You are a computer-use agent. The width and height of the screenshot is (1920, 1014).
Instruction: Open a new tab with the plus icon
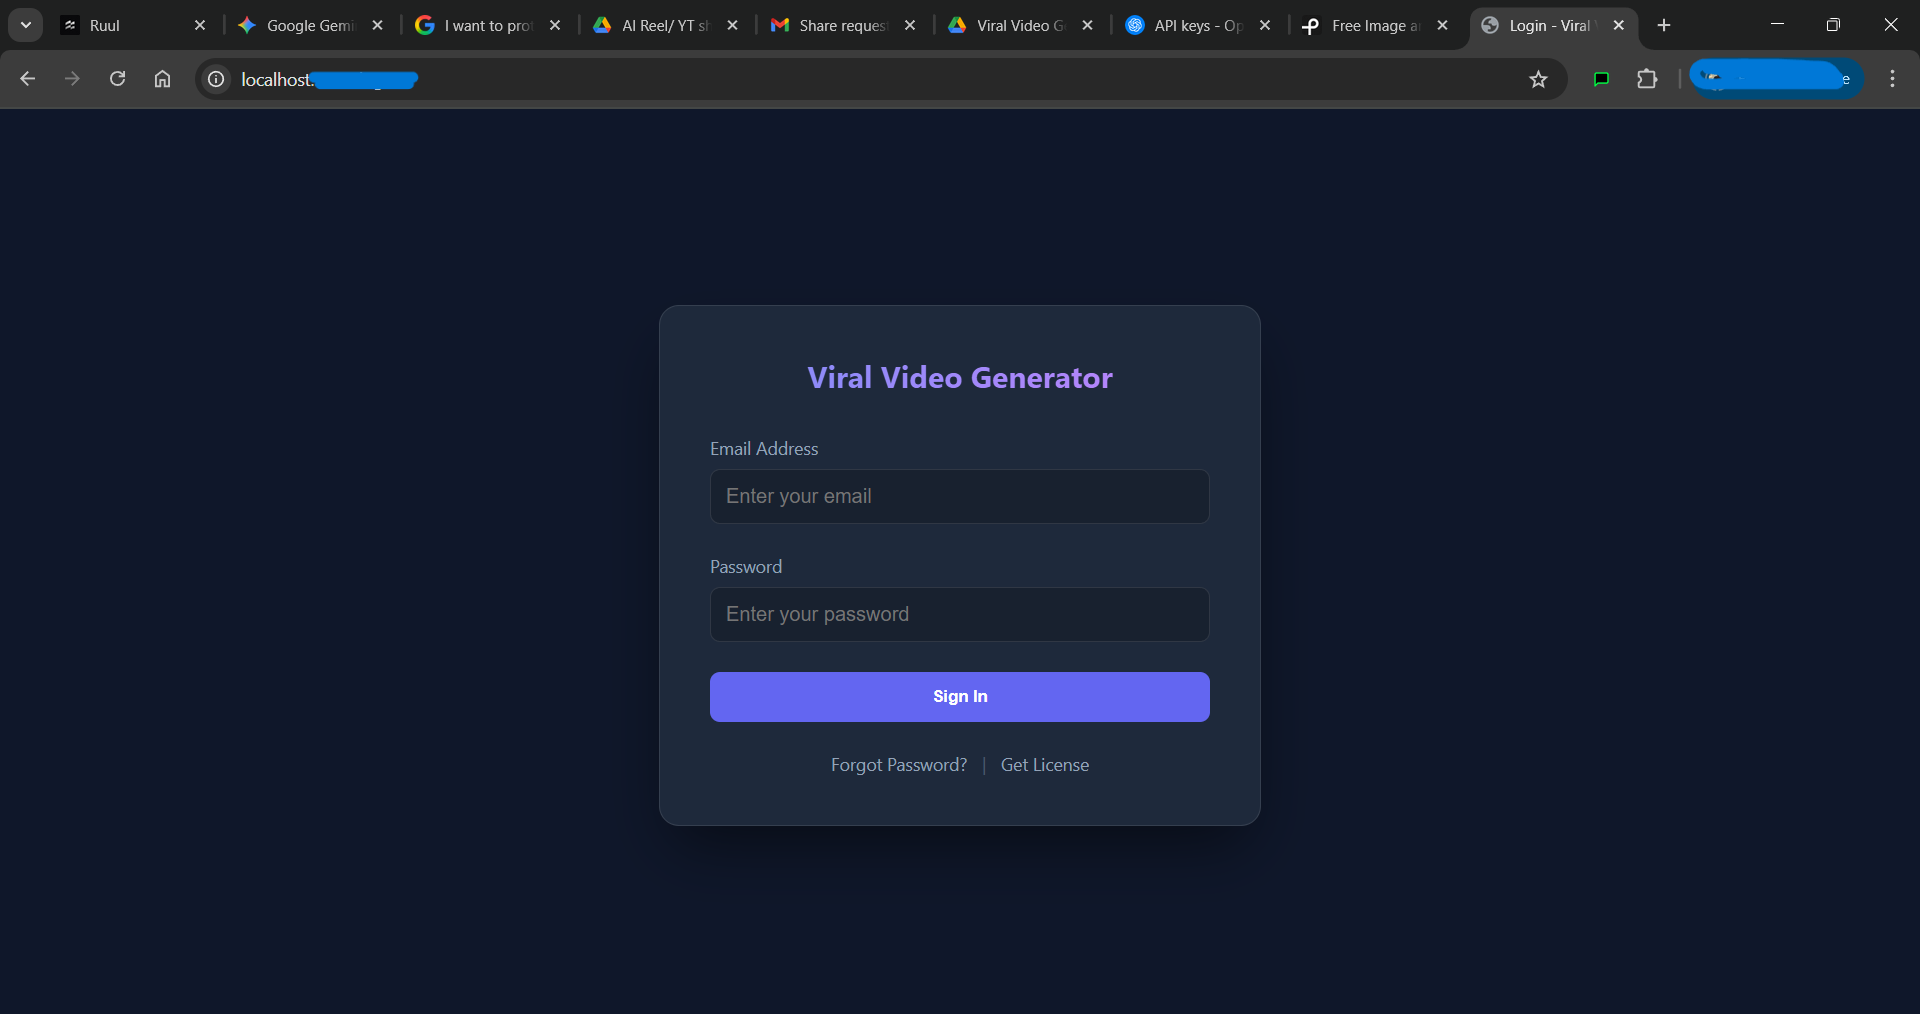tap(1663, 25)
